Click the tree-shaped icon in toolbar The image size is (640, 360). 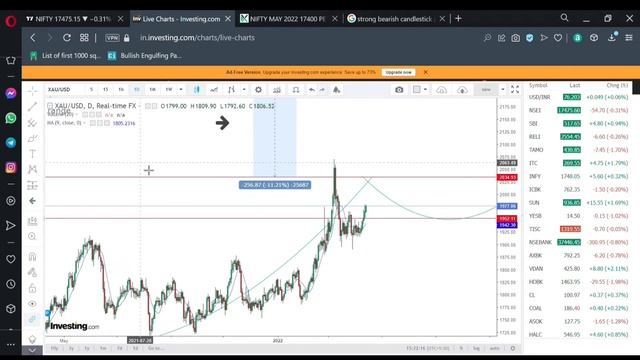point(336,89)
